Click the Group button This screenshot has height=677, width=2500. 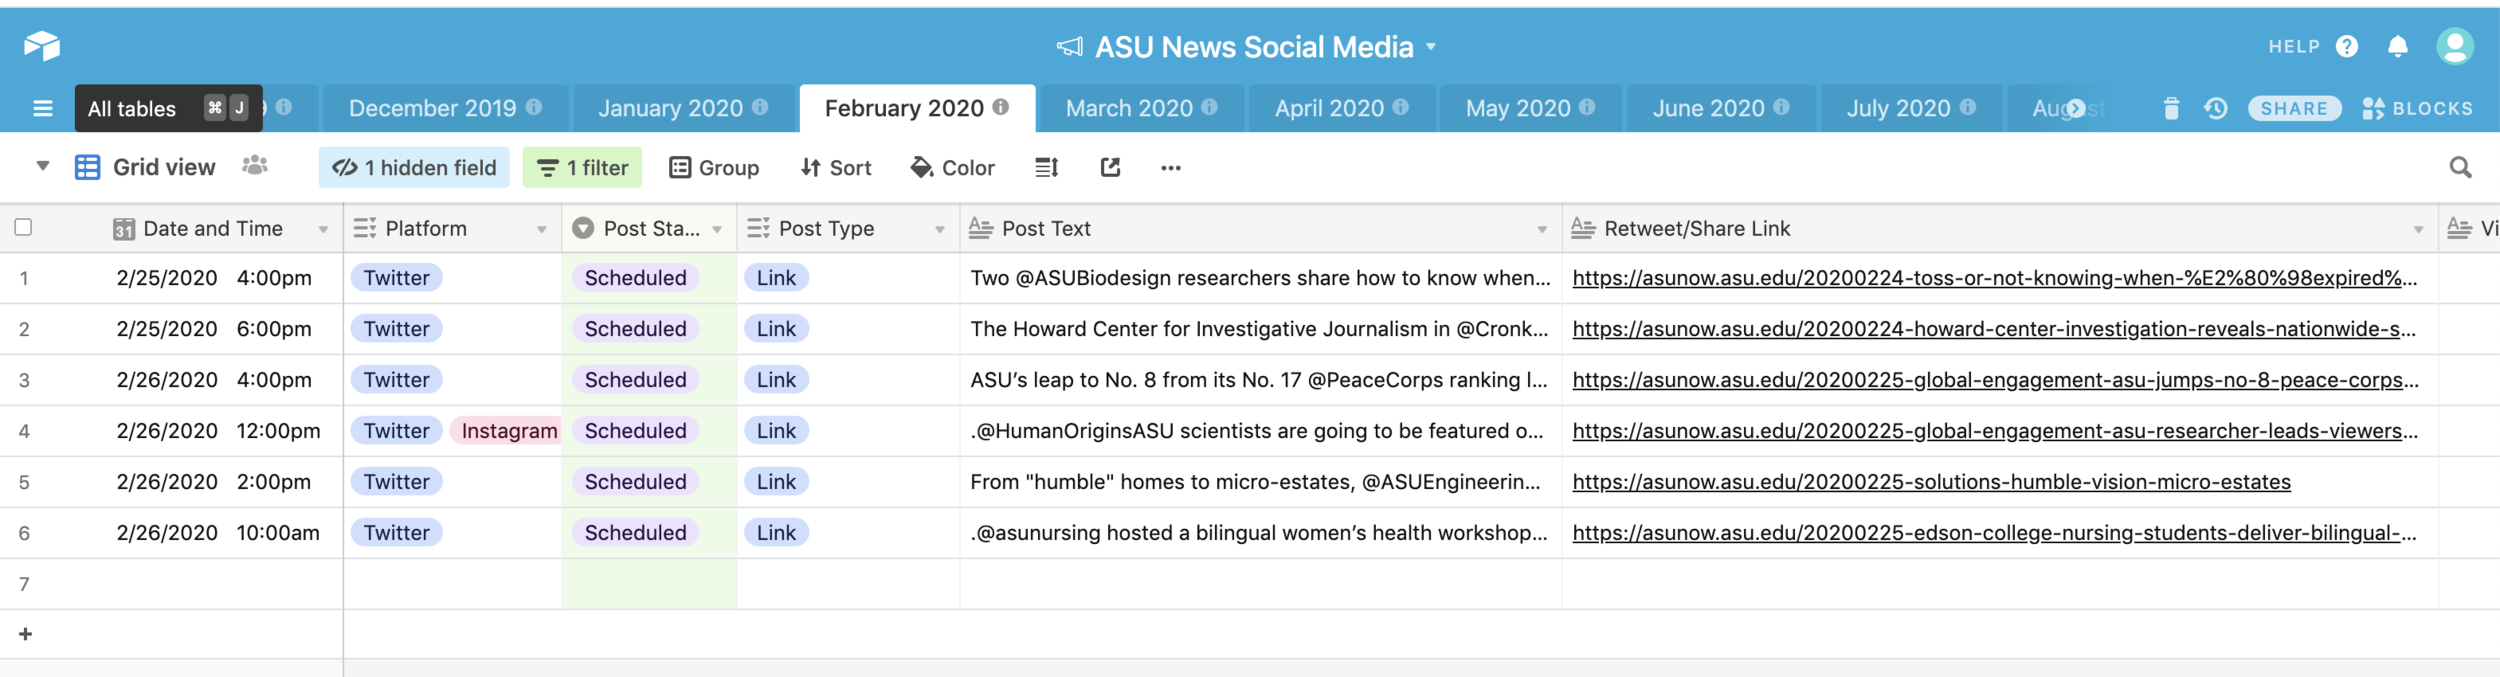click(714, 167)
